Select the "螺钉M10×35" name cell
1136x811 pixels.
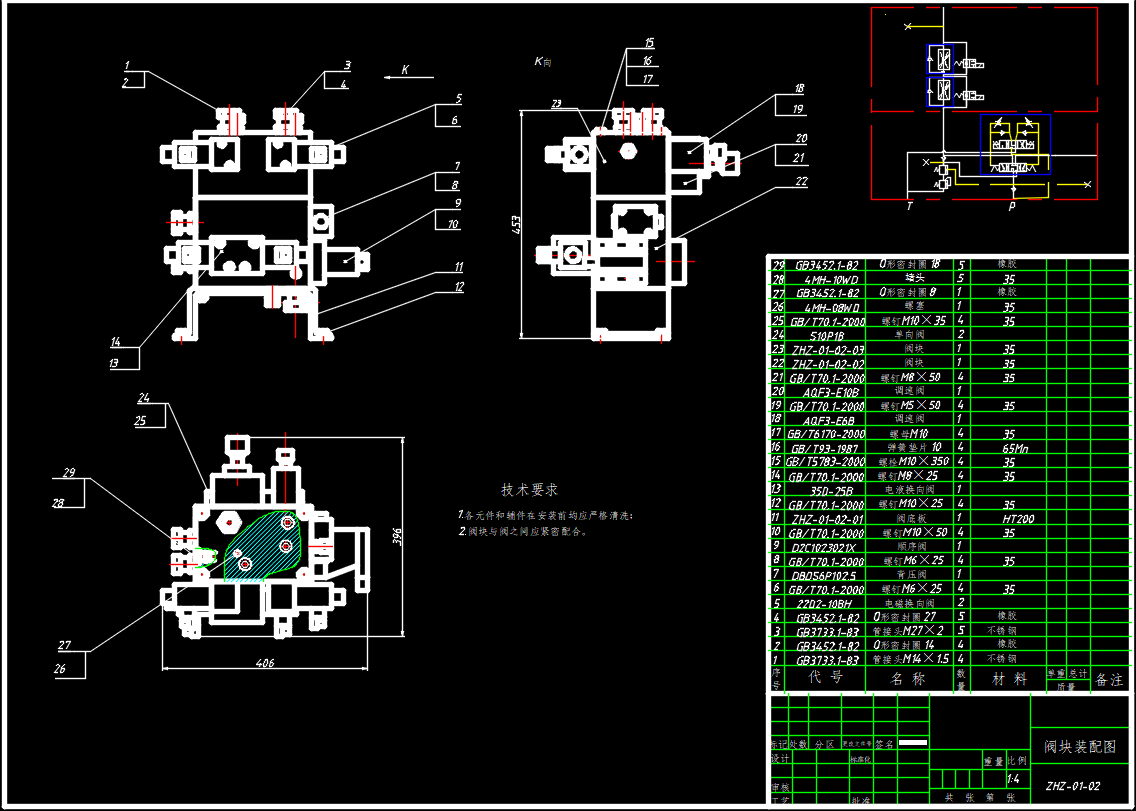pyautogui.click(x=913, y=321)
